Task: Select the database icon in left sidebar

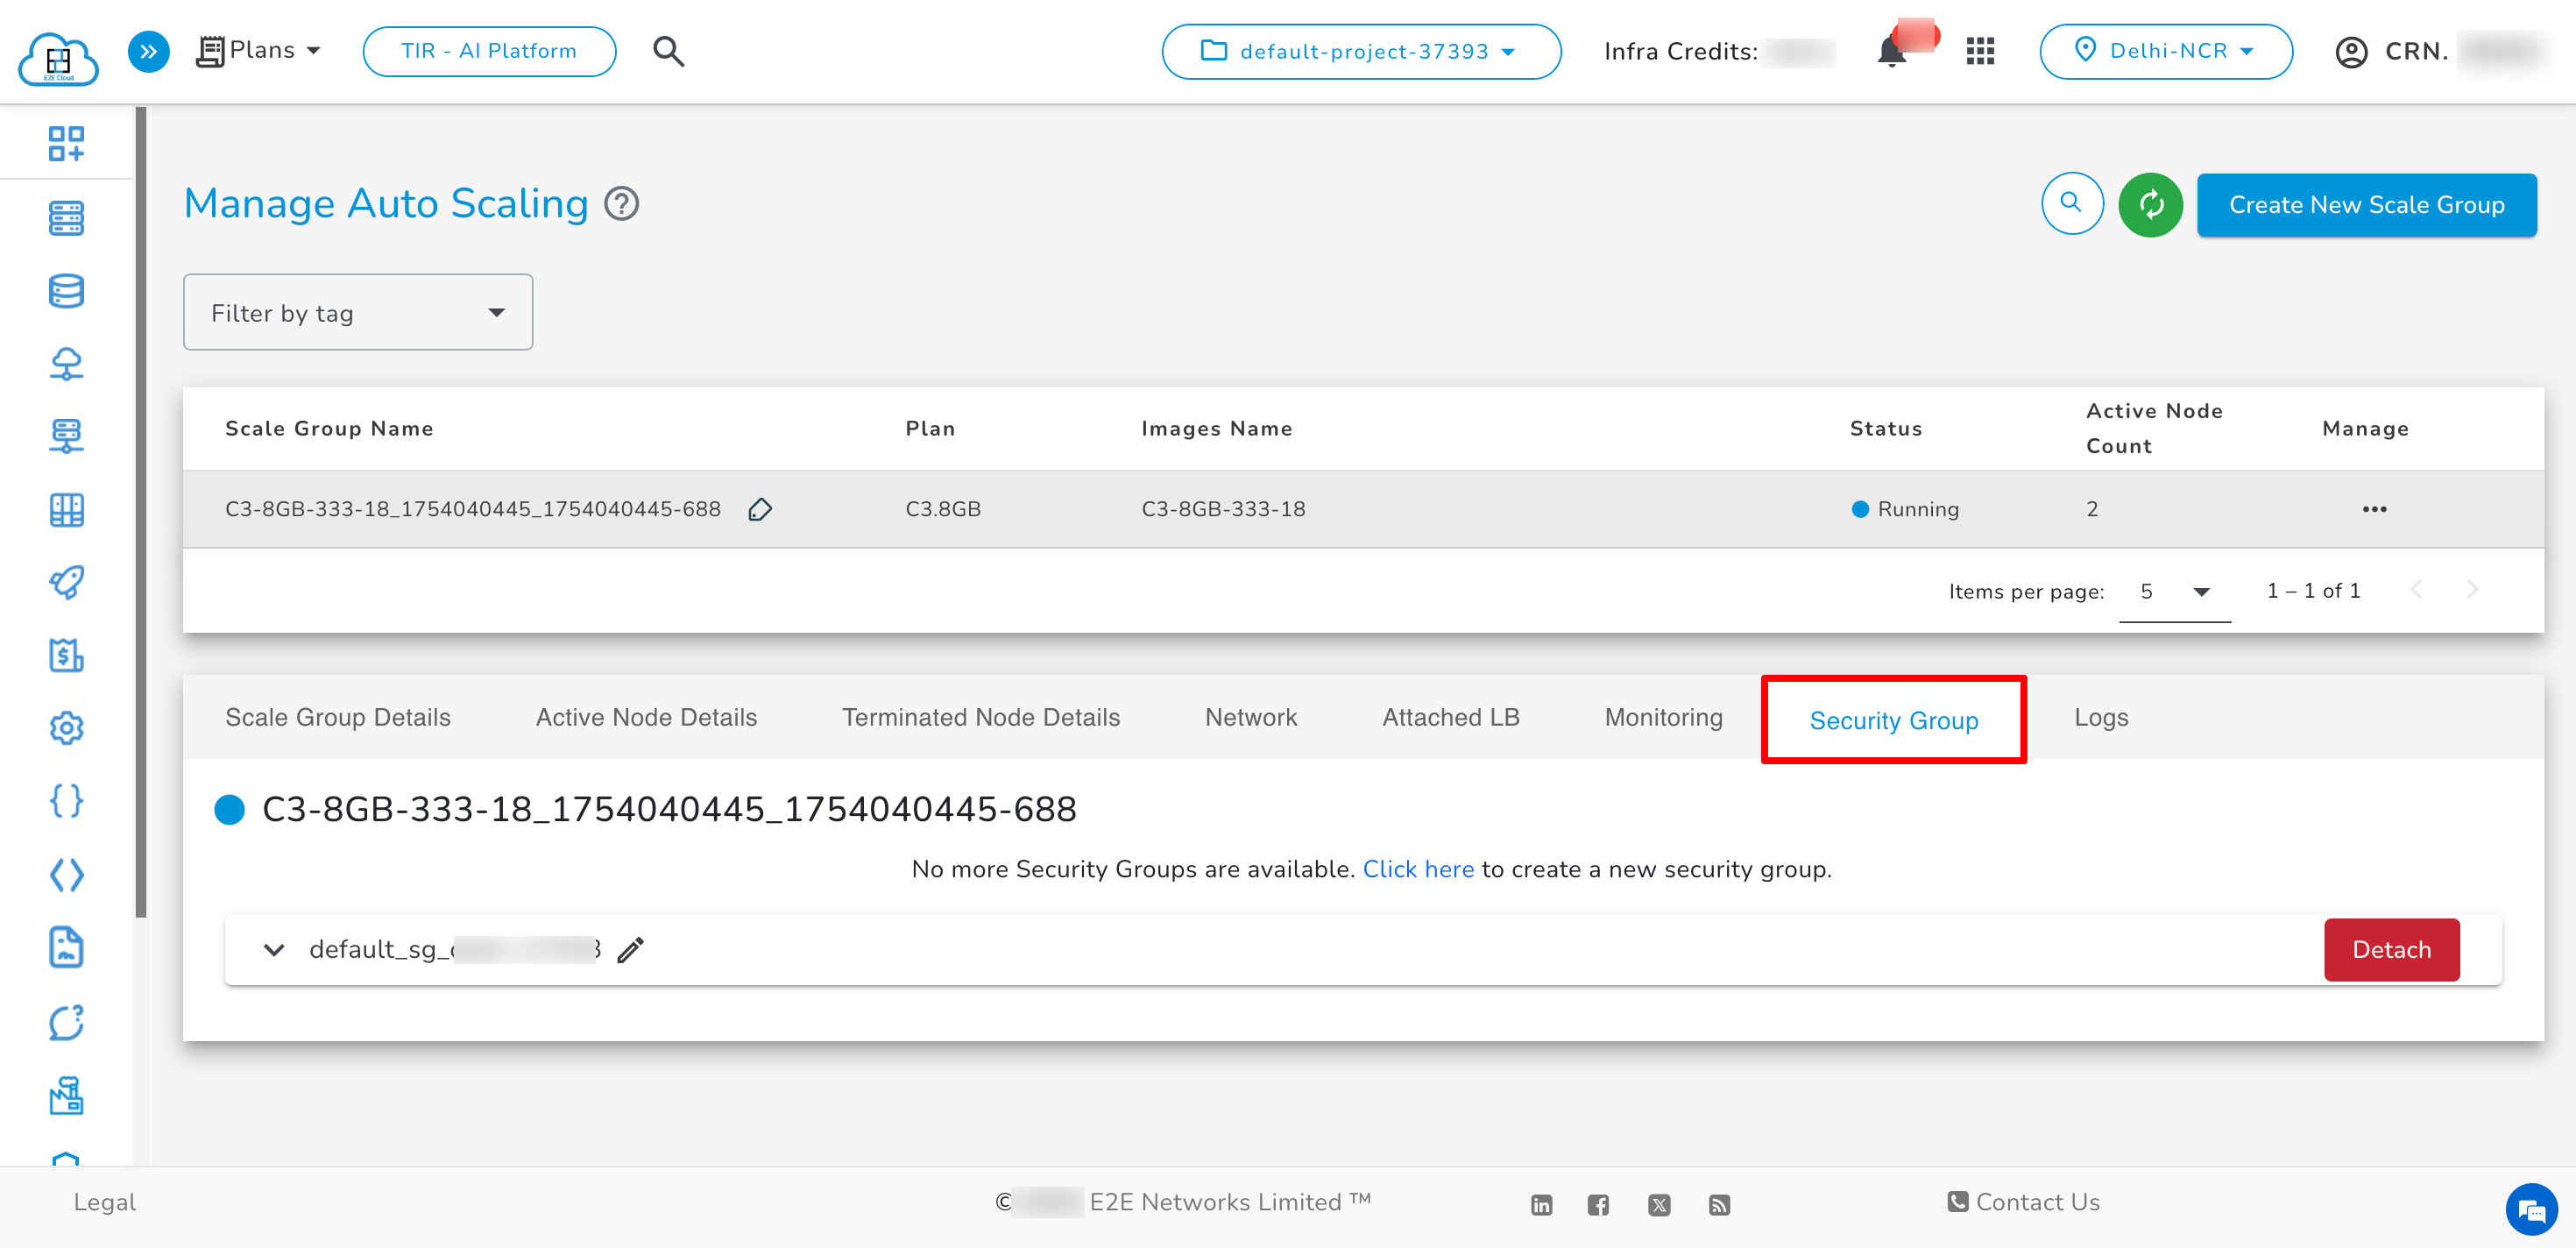Action: pyautogui.click(x=66, y=290)
